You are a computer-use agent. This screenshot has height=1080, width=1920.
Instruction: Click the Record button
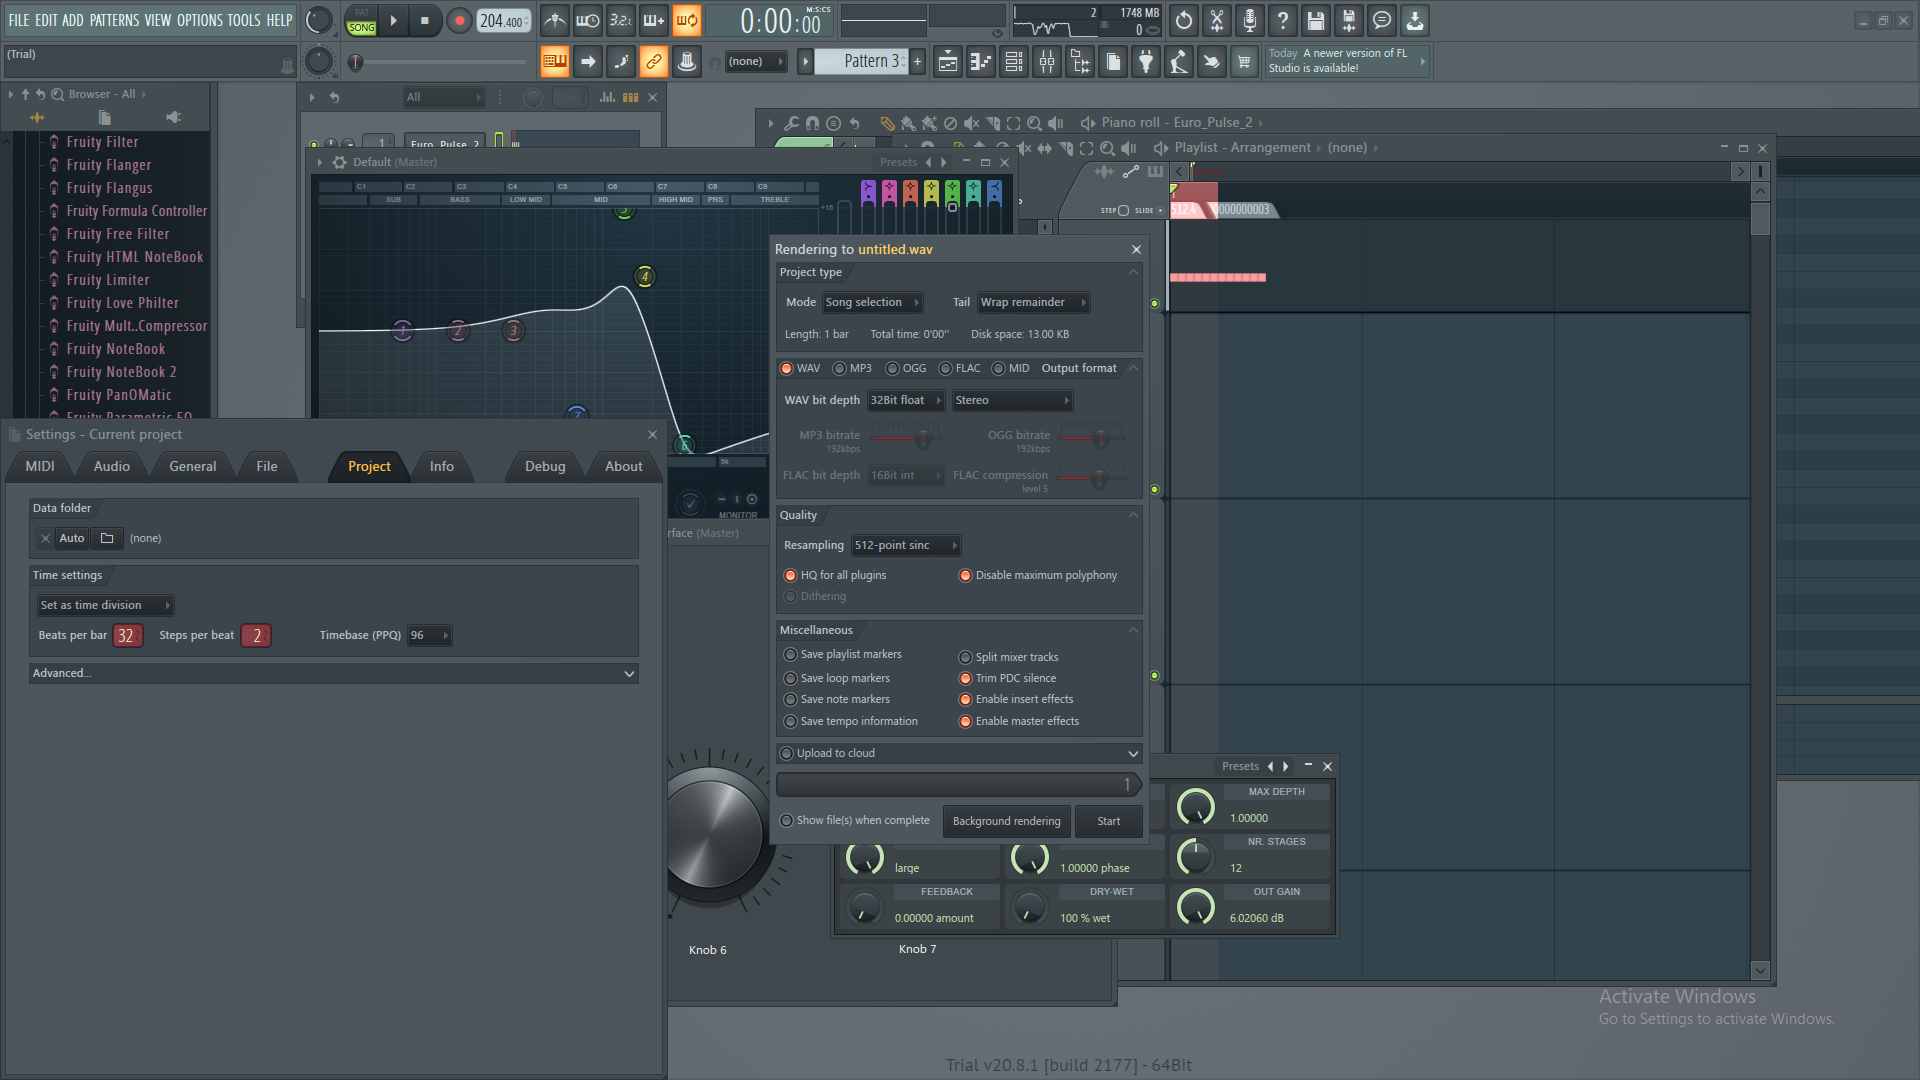coord(459,20)
